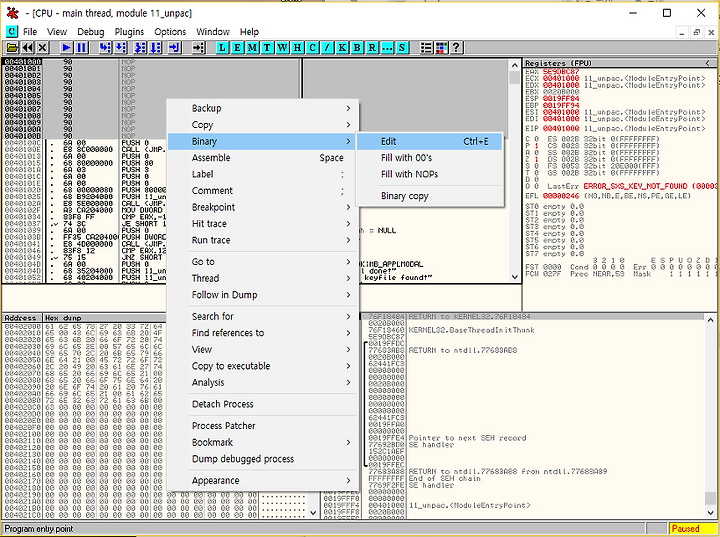Viewport: 720px width, 537px height.
Task: Show CPU window with C button
Action: tap(312, 47)
